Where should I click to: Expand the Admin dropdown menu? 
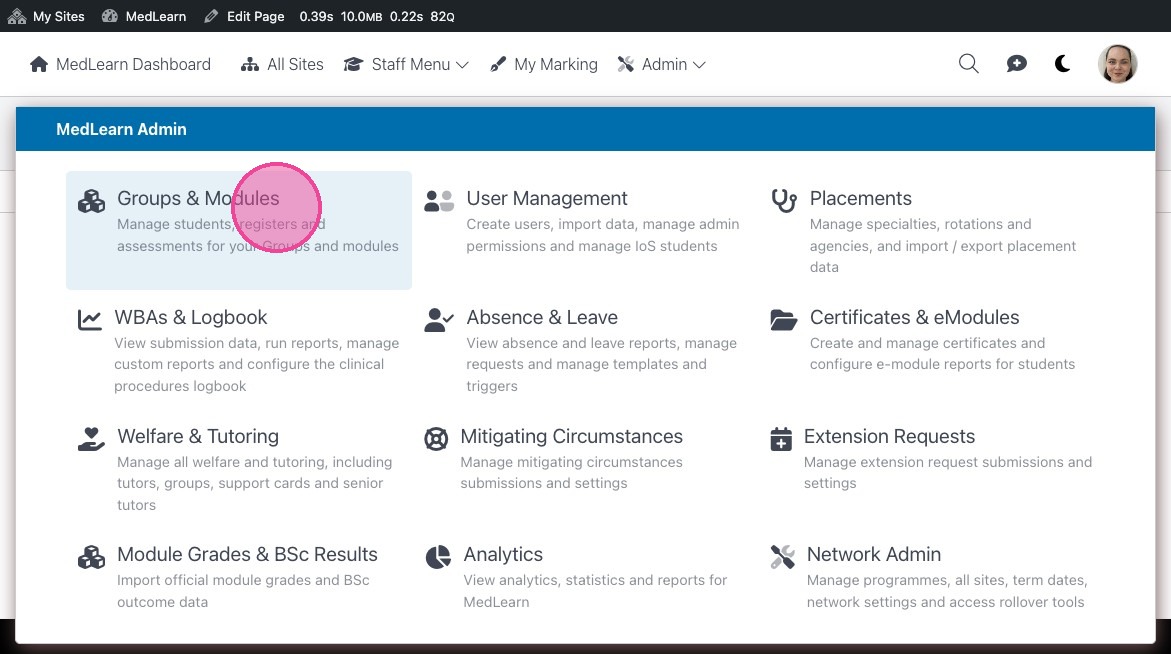662,64
